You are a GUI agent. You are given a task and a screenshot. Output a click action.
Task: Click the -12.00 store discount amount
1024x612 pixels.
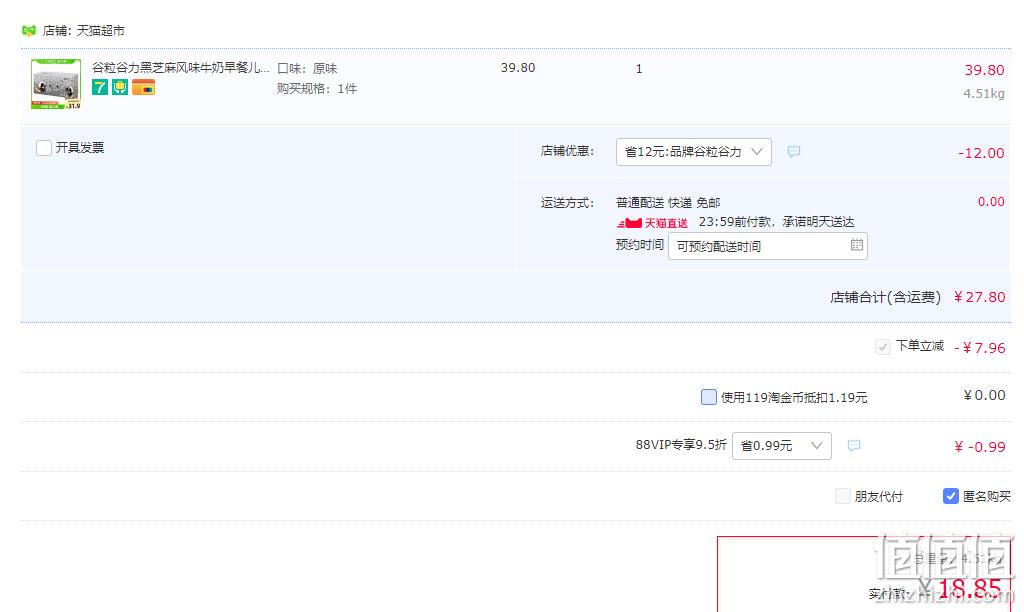pyautogui.click(x=982, y=153)
